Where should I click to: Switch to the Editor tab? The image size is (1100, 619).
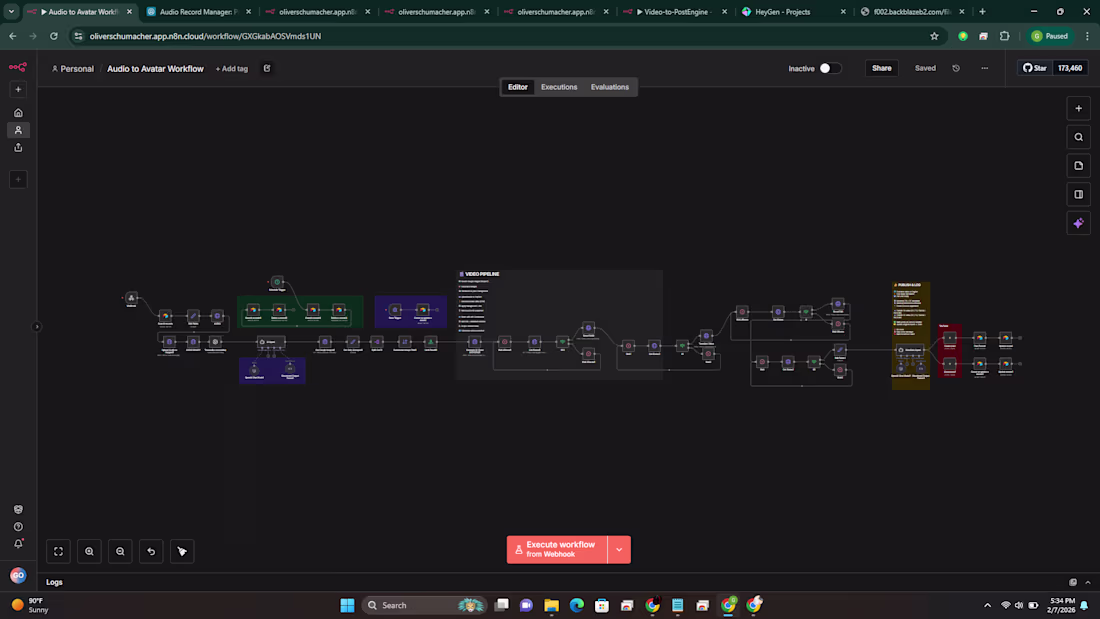click(518, 87)
